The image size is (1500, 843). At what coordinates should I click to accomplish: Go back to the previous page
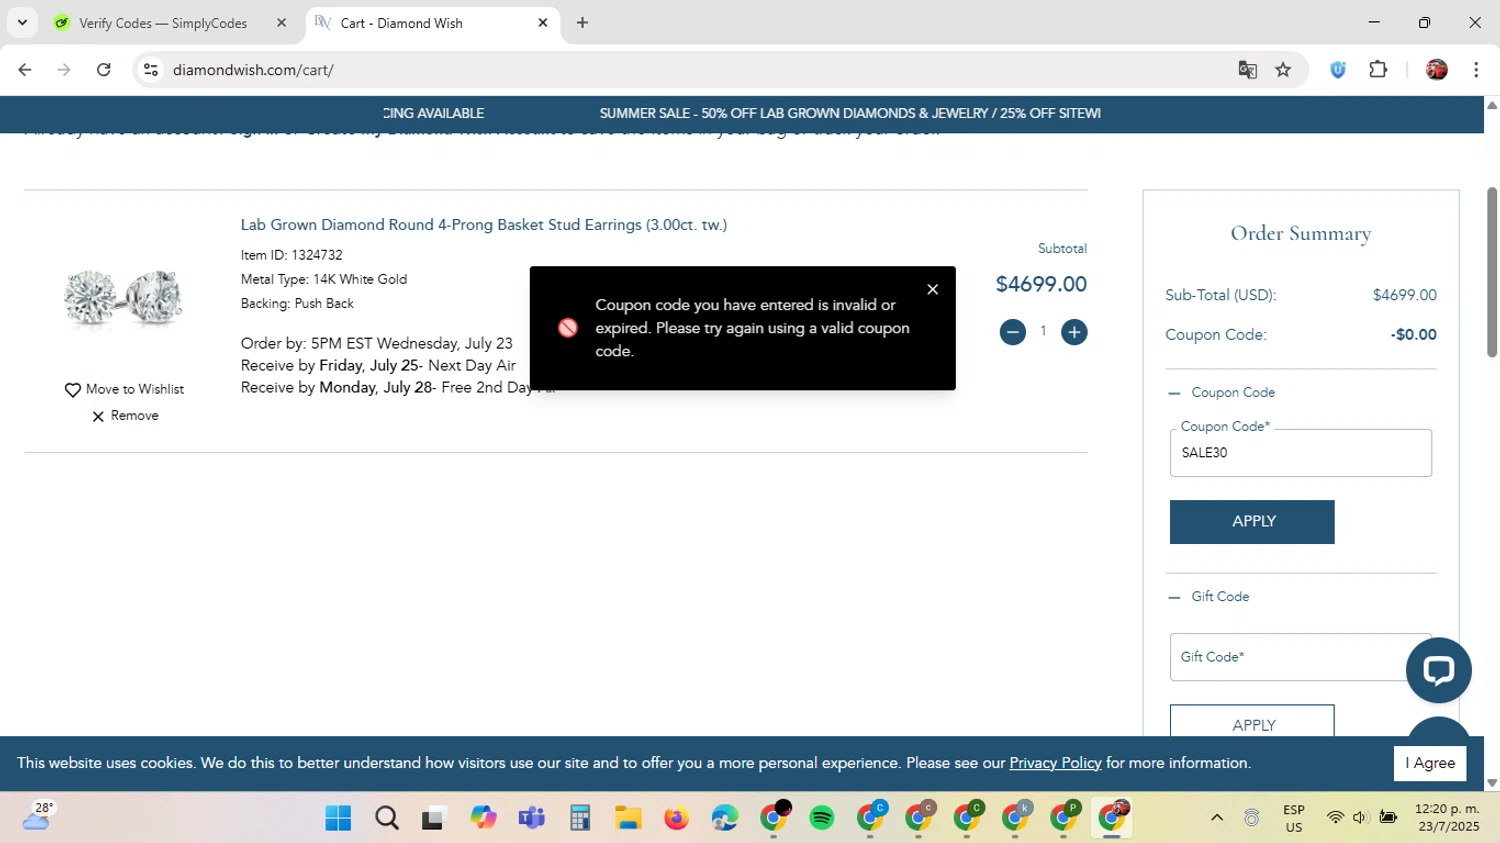coord(25,70)
